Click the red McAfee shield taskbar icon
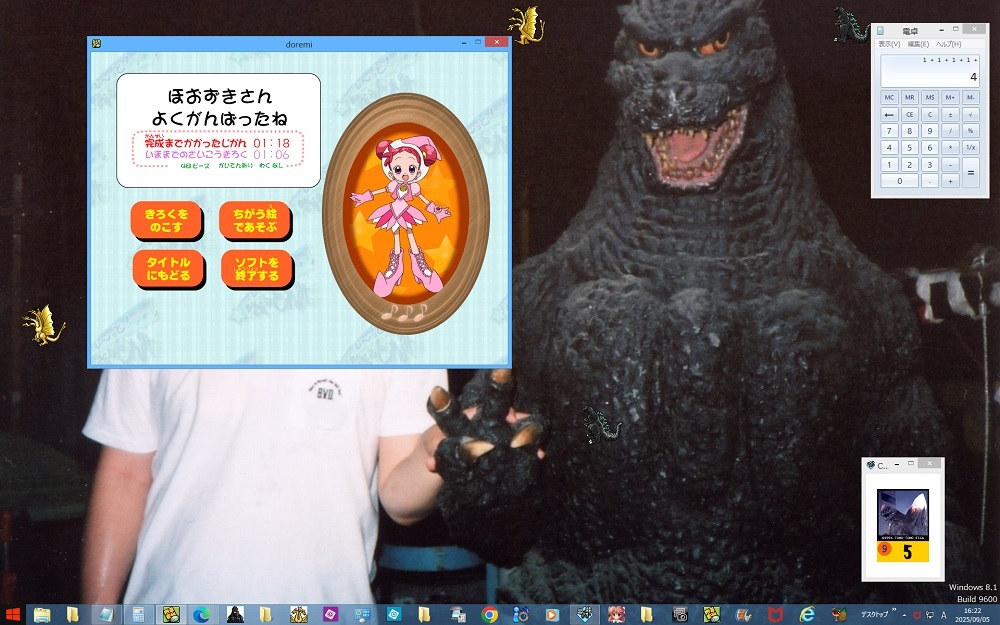 point(775,615)
